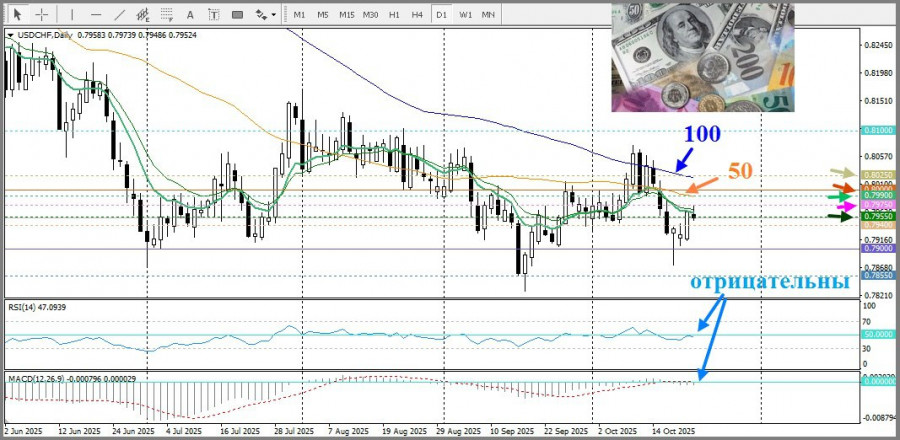This screenshot has width=900, height=440.
Task: Select the cursor arrow tool
Action: pyautogui.click(x=17, y=15)
